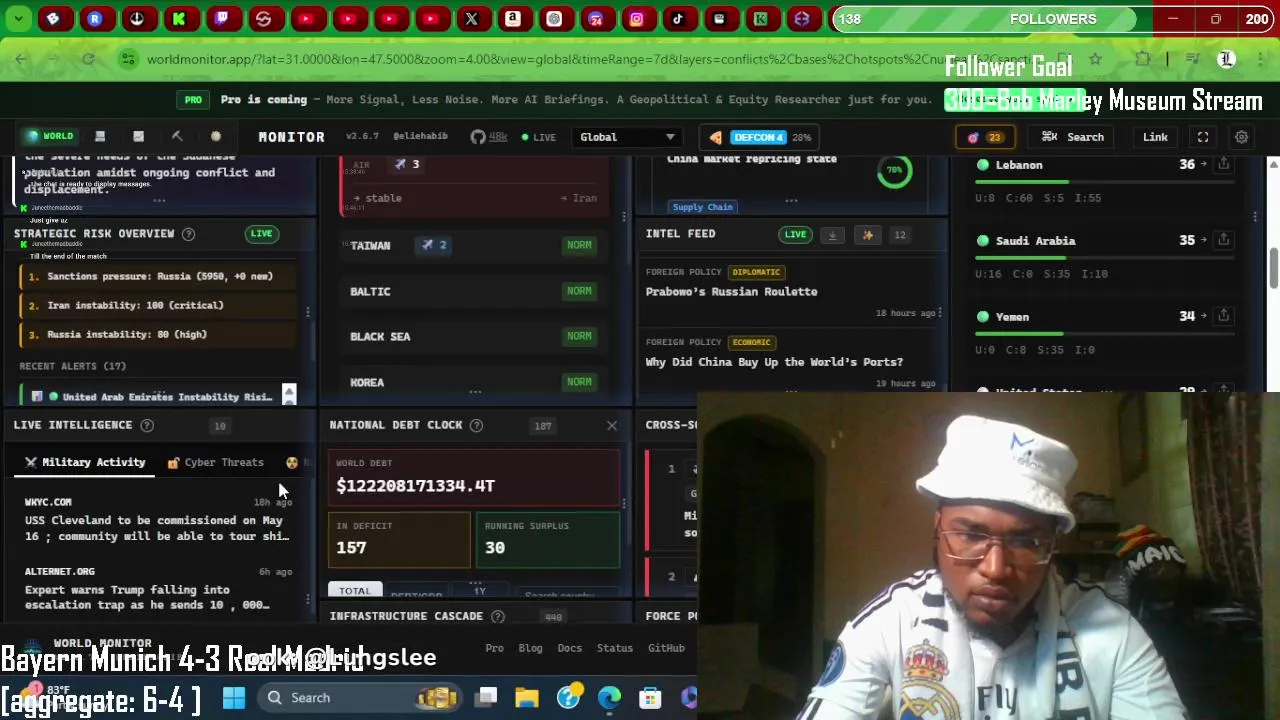
Task: Select the round happy variant icon
Action: coord(216,136)
